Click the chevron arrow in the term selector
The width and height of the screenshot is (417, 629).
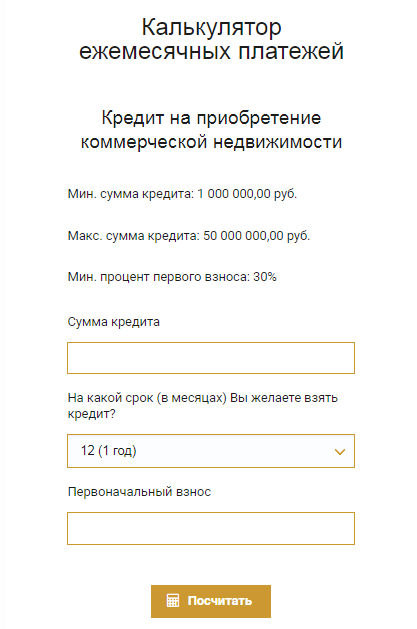point(340,452)
